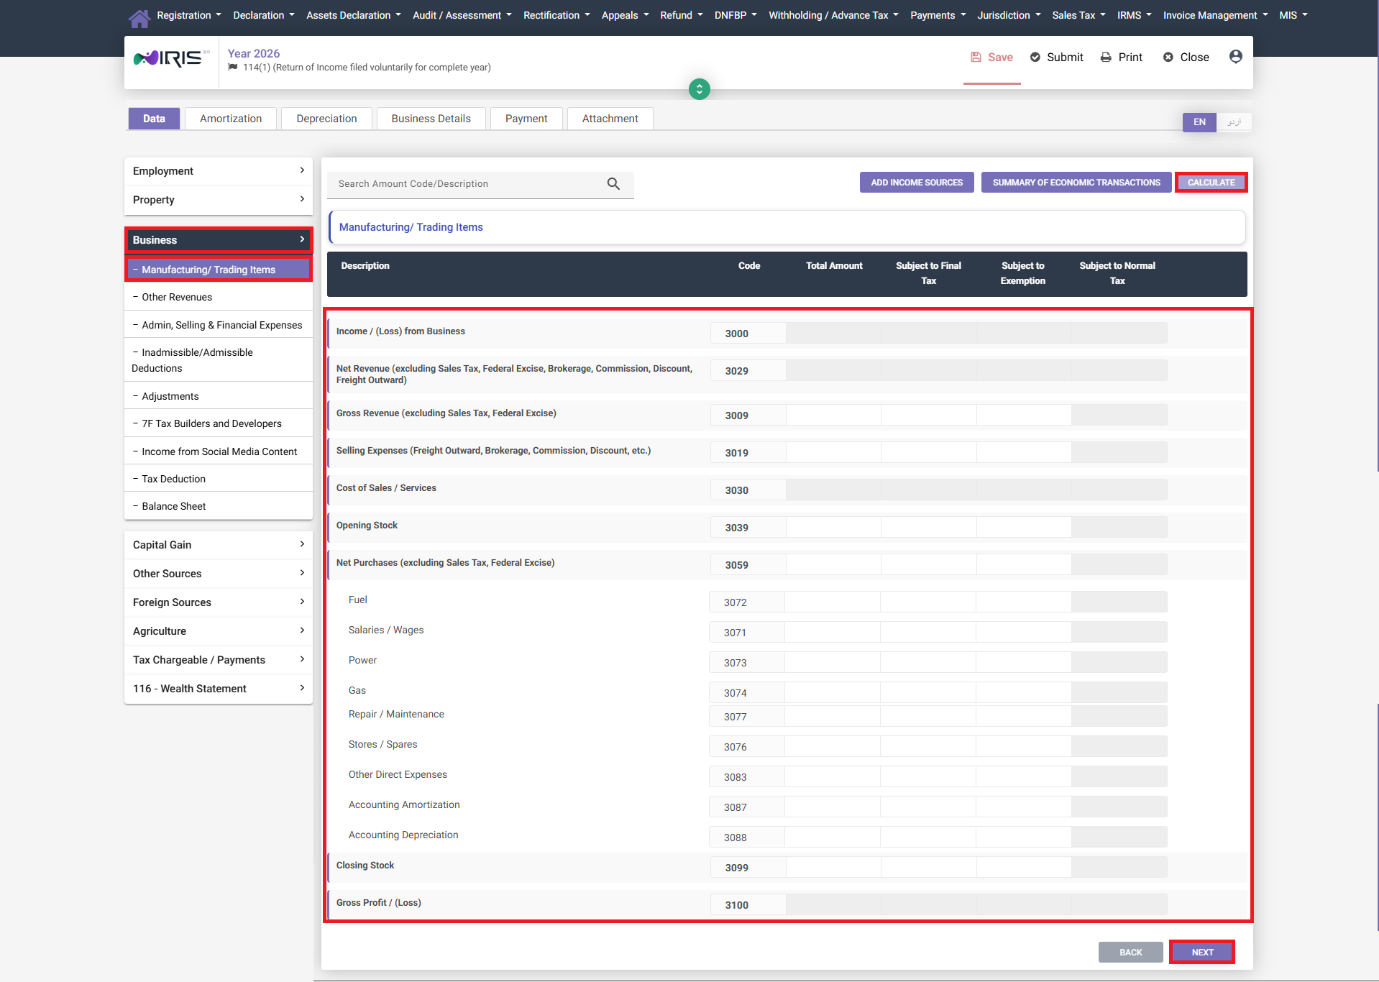Viewport: 1379px width, 982px height.
Task: Open the Assets Declaration menu
Action: coord(353,15)
